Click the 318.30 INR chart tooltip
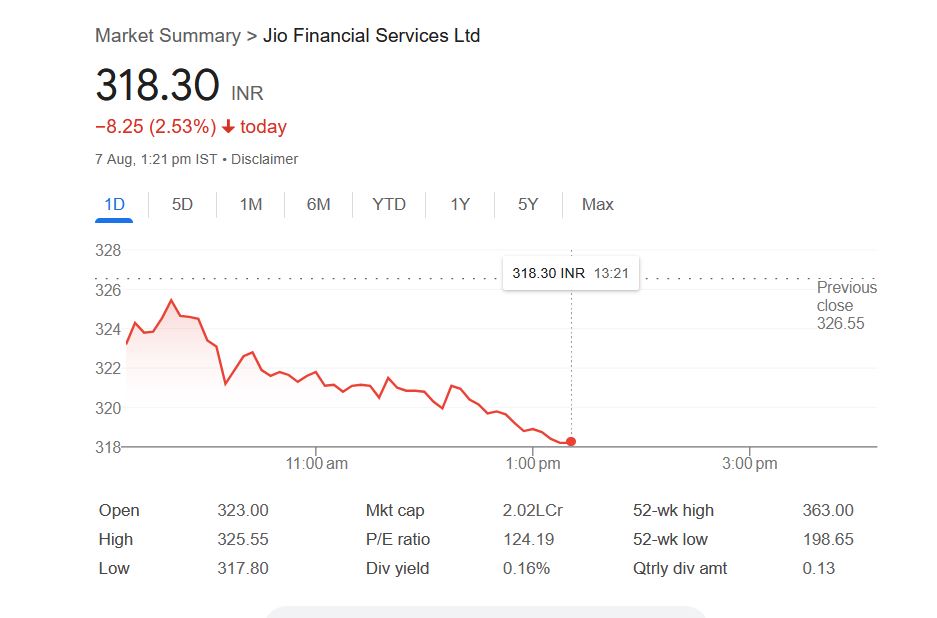937x618 pixels. [570, 273]
